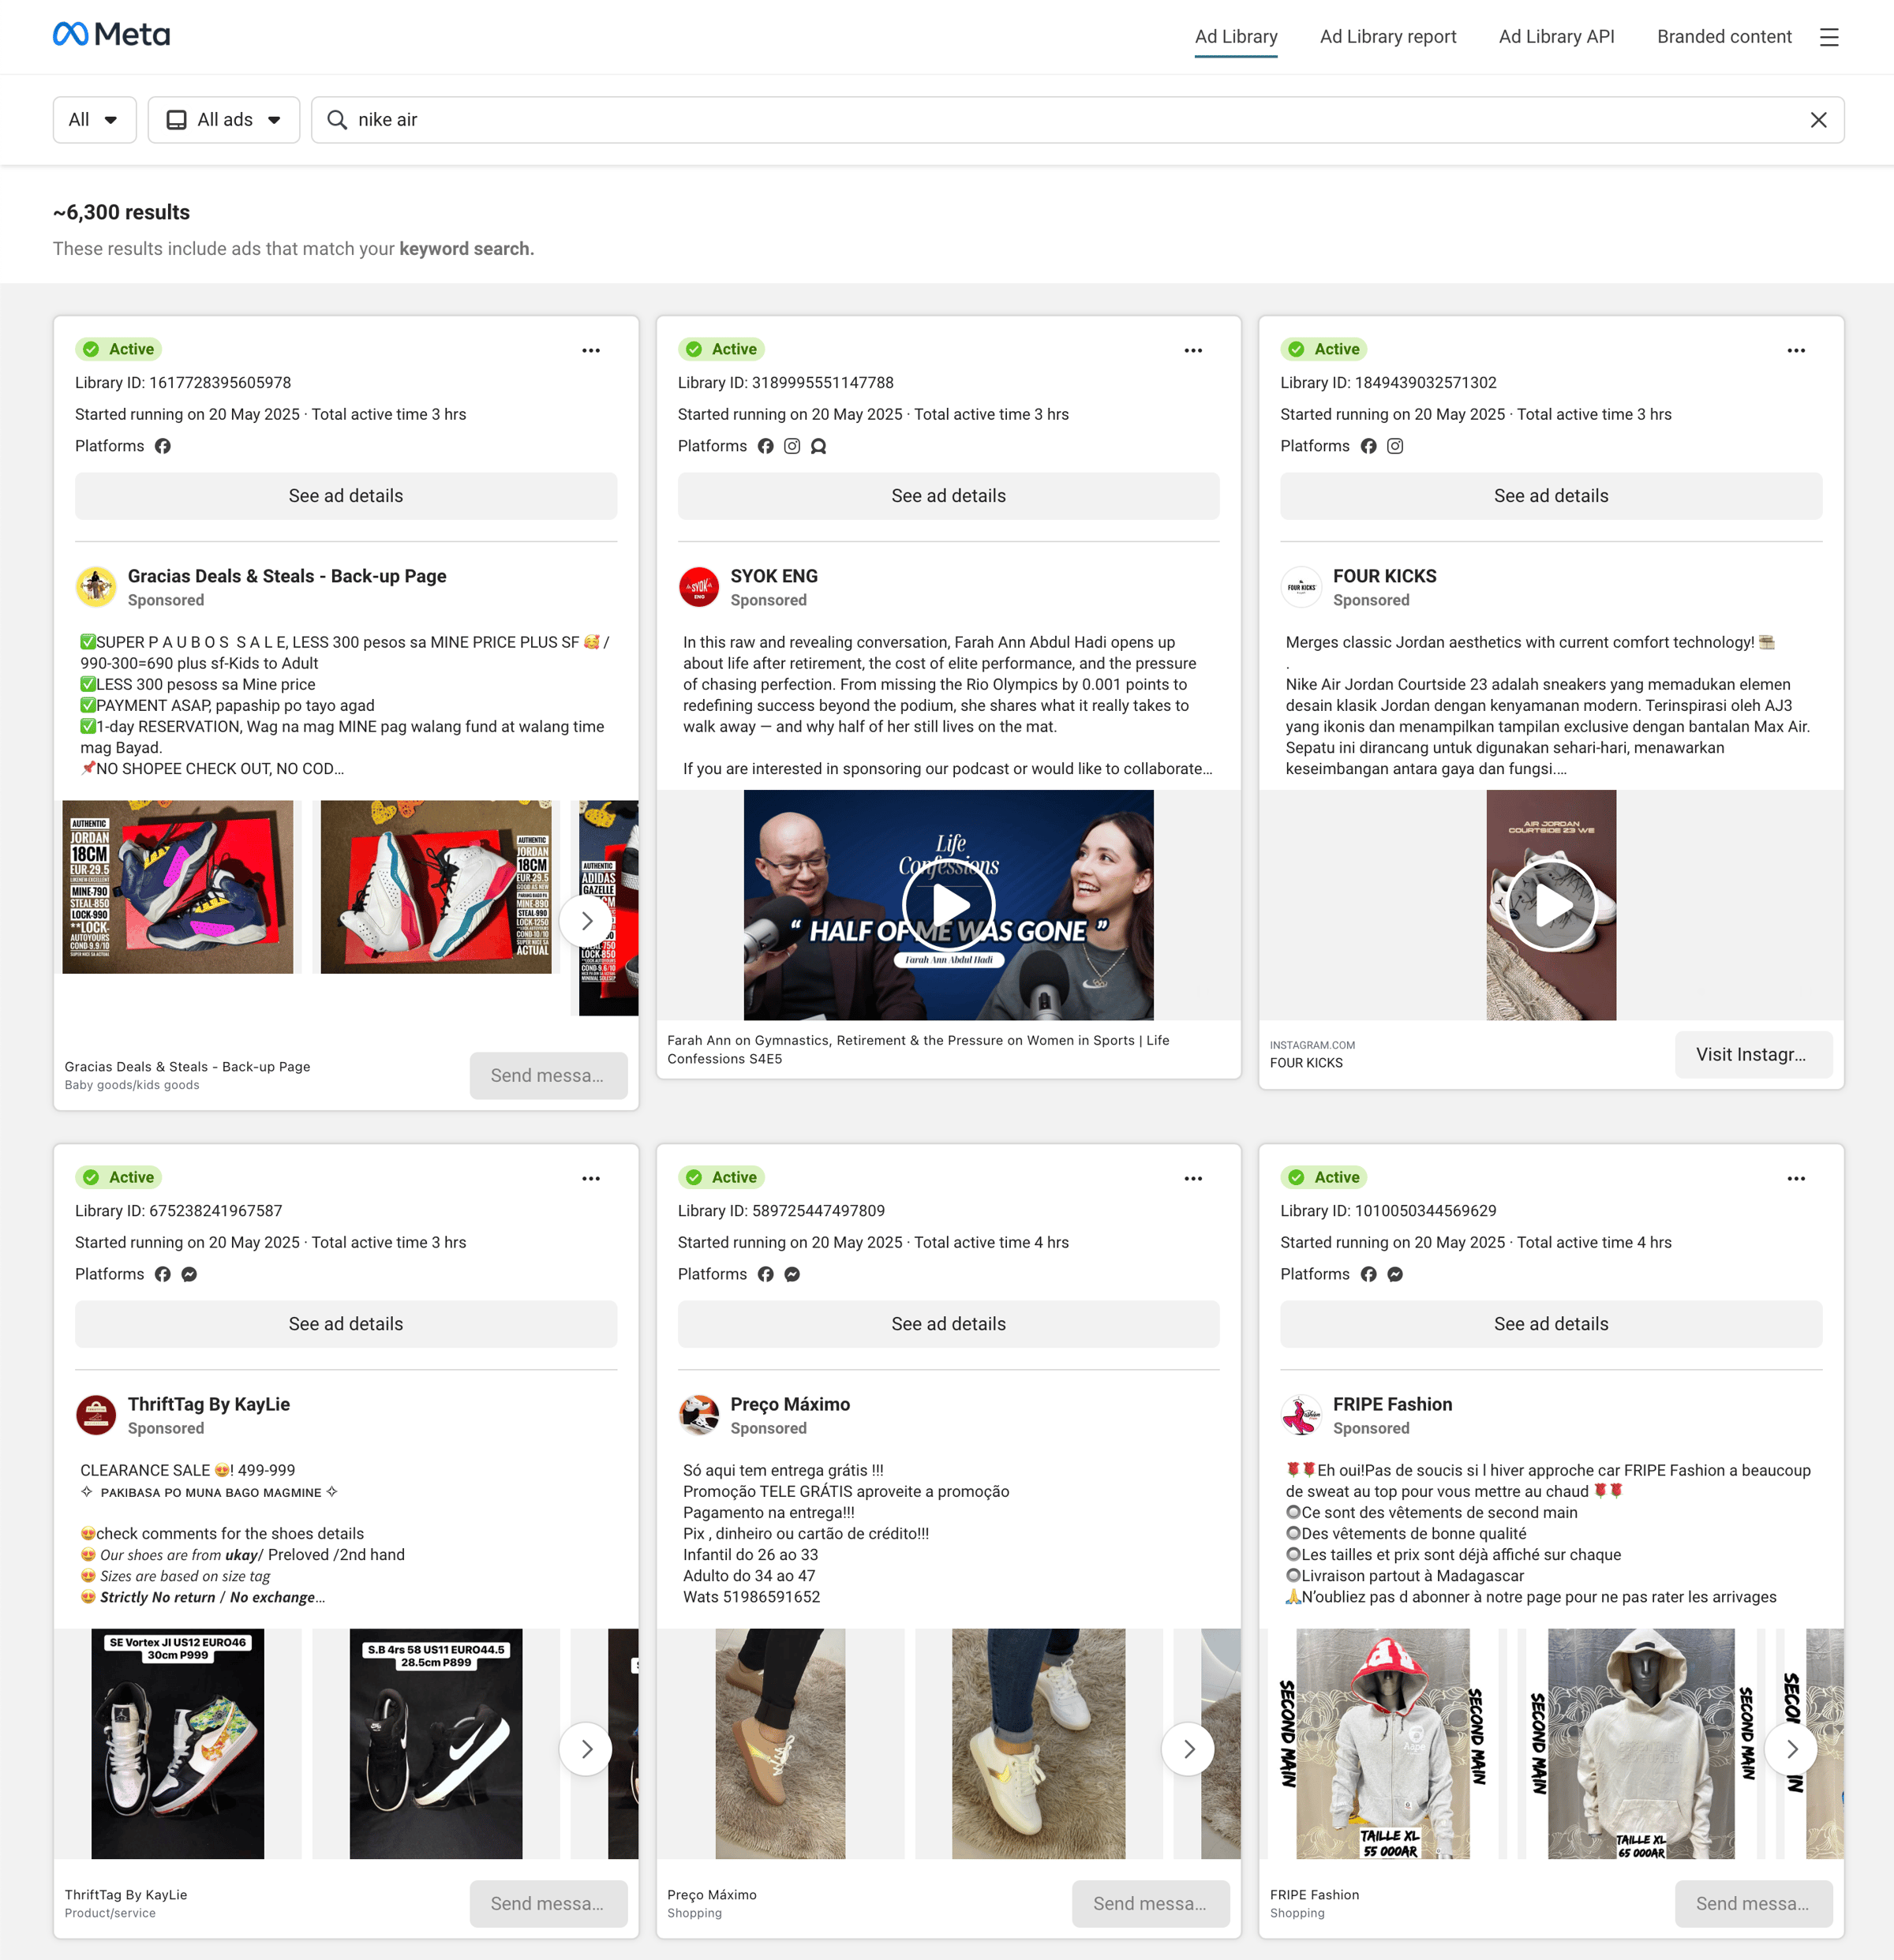Screen dimensions: 1894x1960
Task: Click the Meta logo
Action: 111,35
